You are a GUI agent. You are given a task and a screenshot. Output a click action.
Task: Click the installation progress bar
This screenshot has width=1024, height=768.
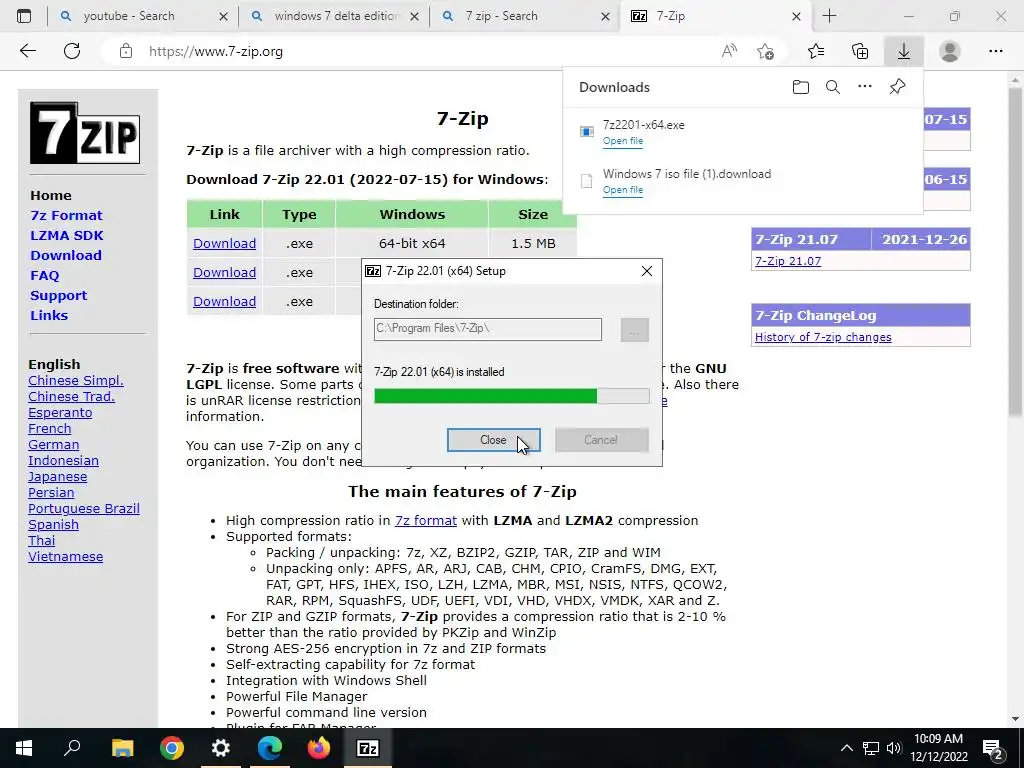[511, 396]
